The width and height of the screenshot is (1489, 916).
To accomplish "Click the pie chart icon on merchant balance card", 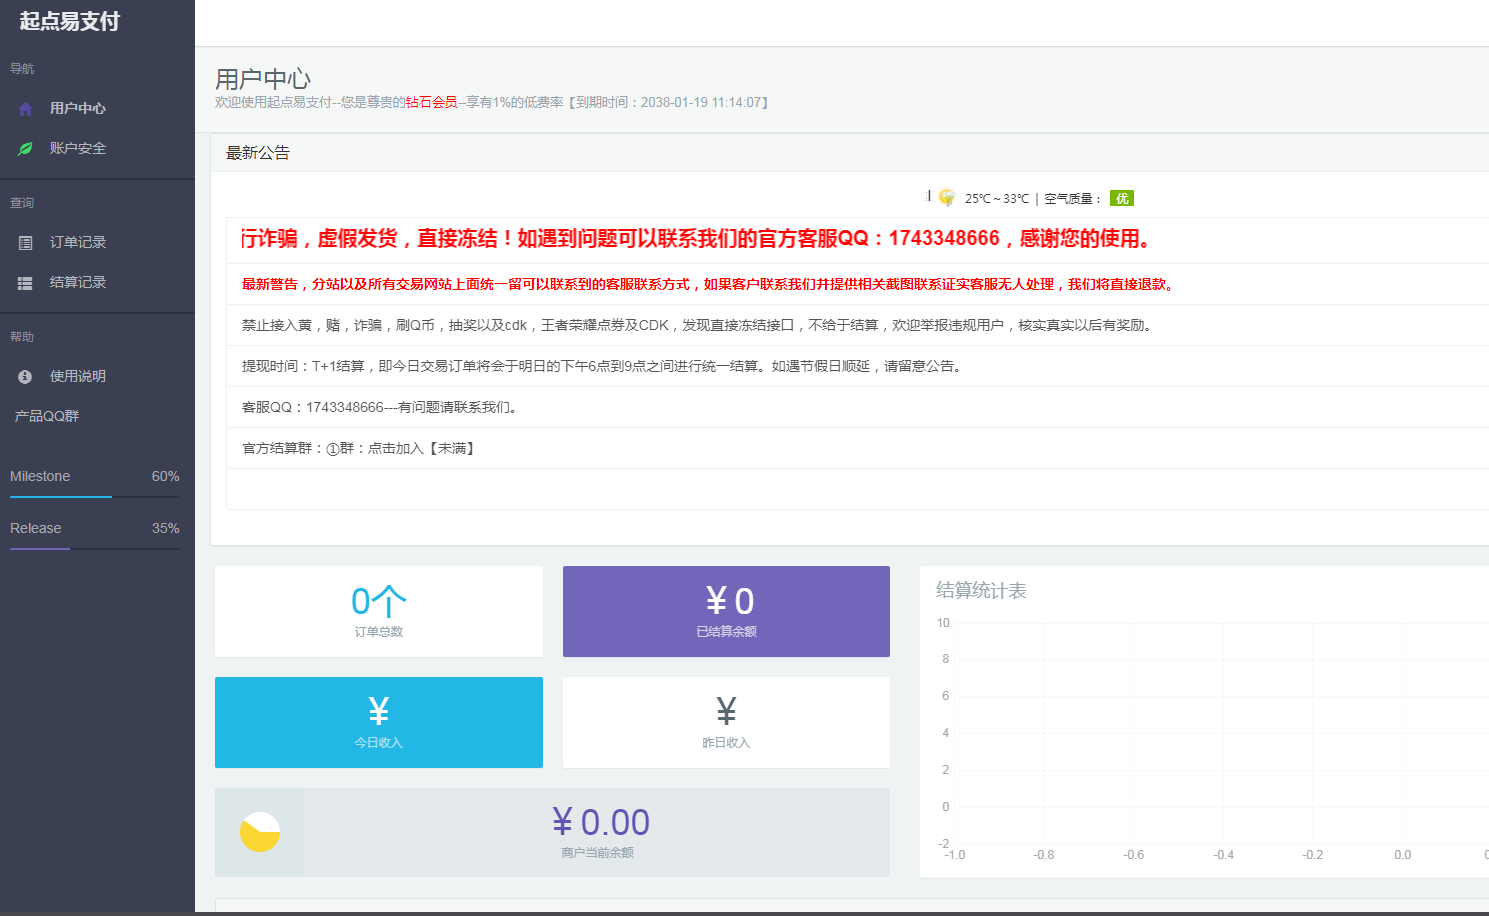I will tap(259, 831).
